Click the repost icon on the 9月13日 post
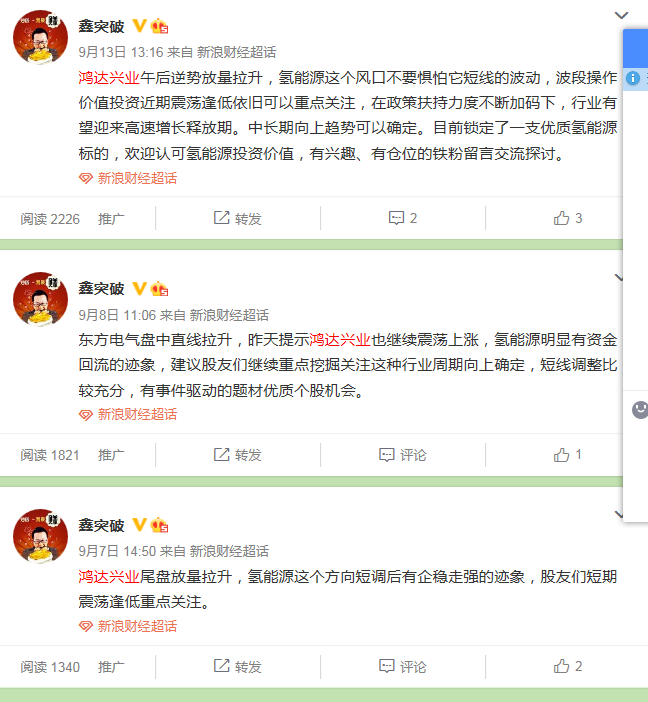Viewport: 648px width, 702px height. click(221, 218)
